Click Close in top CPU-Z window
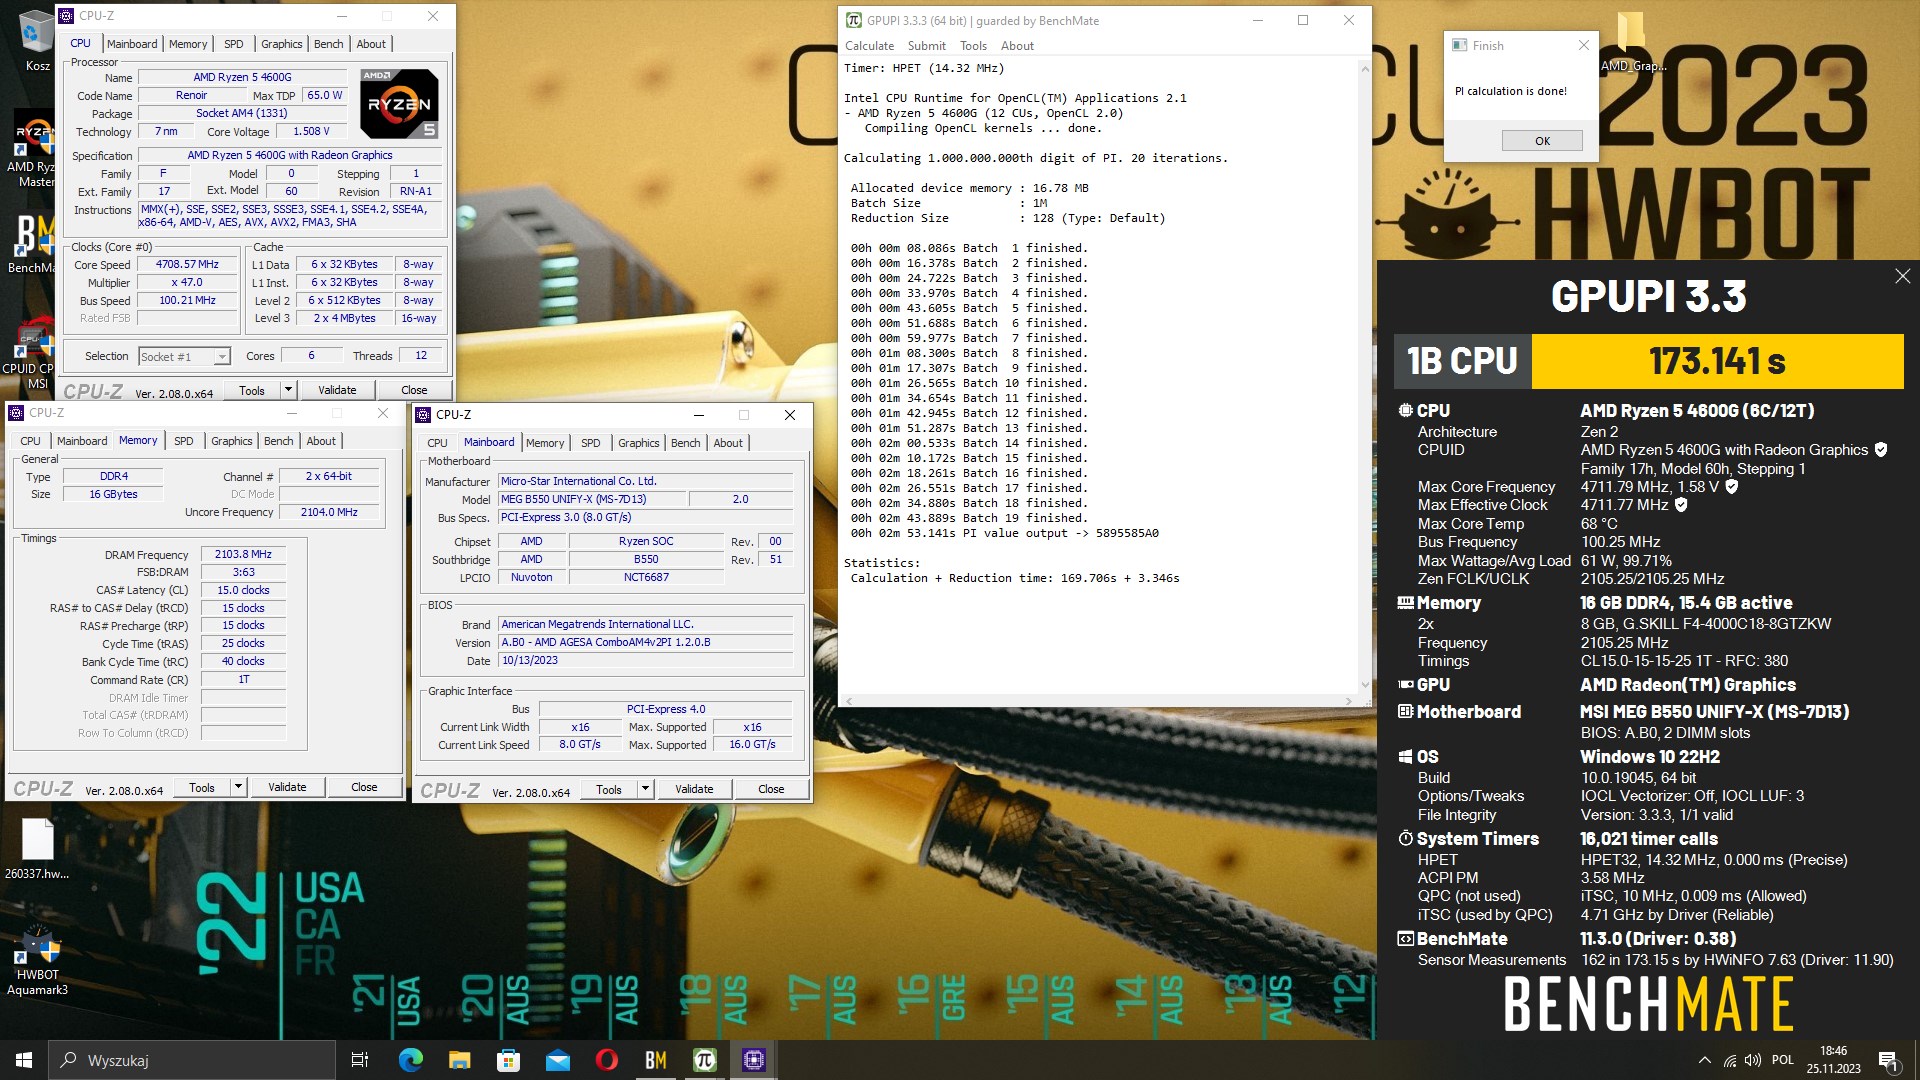Image resolution: width=1920 pixels, height=1080 pixels. point(414,390)
